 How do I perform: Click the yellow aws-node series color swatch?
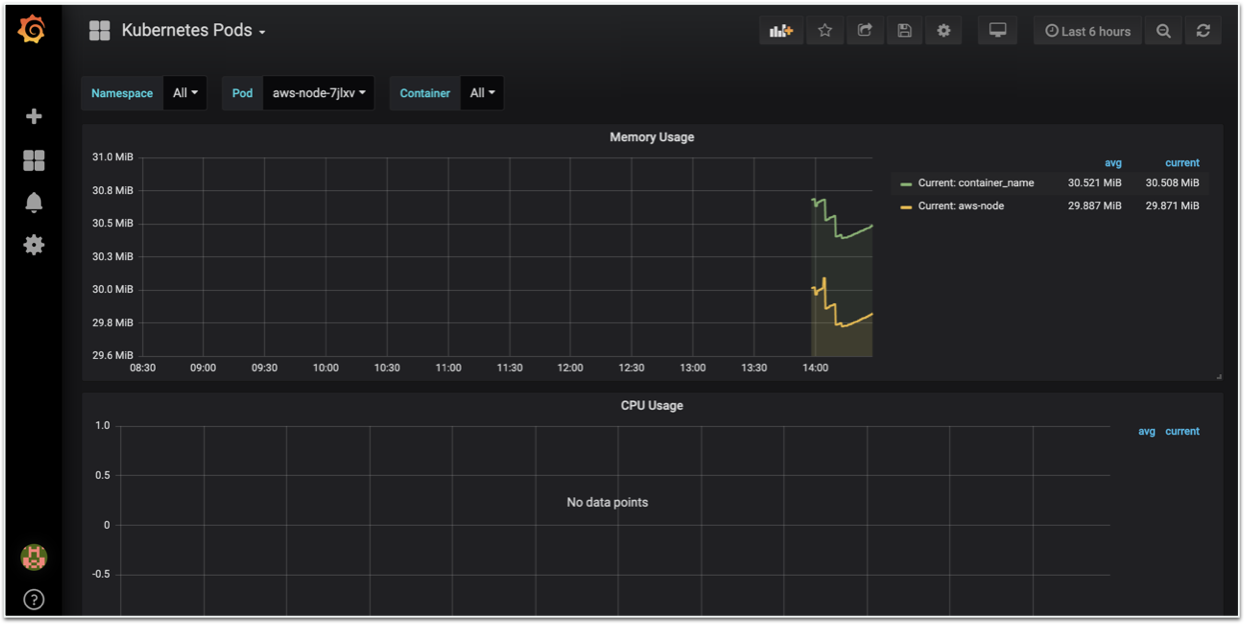click(906, 207)
